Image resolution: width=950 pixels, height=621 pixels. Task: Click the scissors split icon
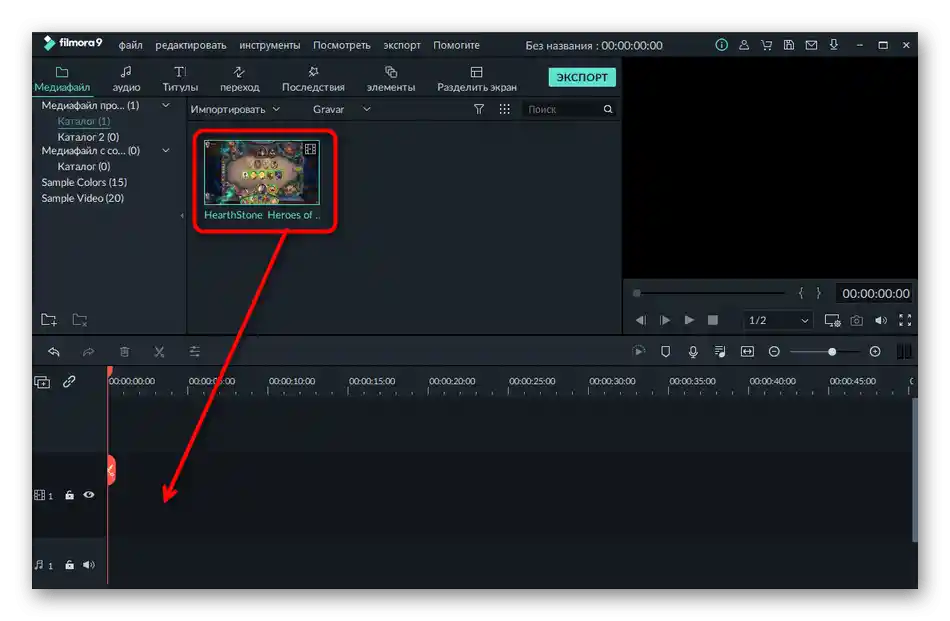click(159, 351)
